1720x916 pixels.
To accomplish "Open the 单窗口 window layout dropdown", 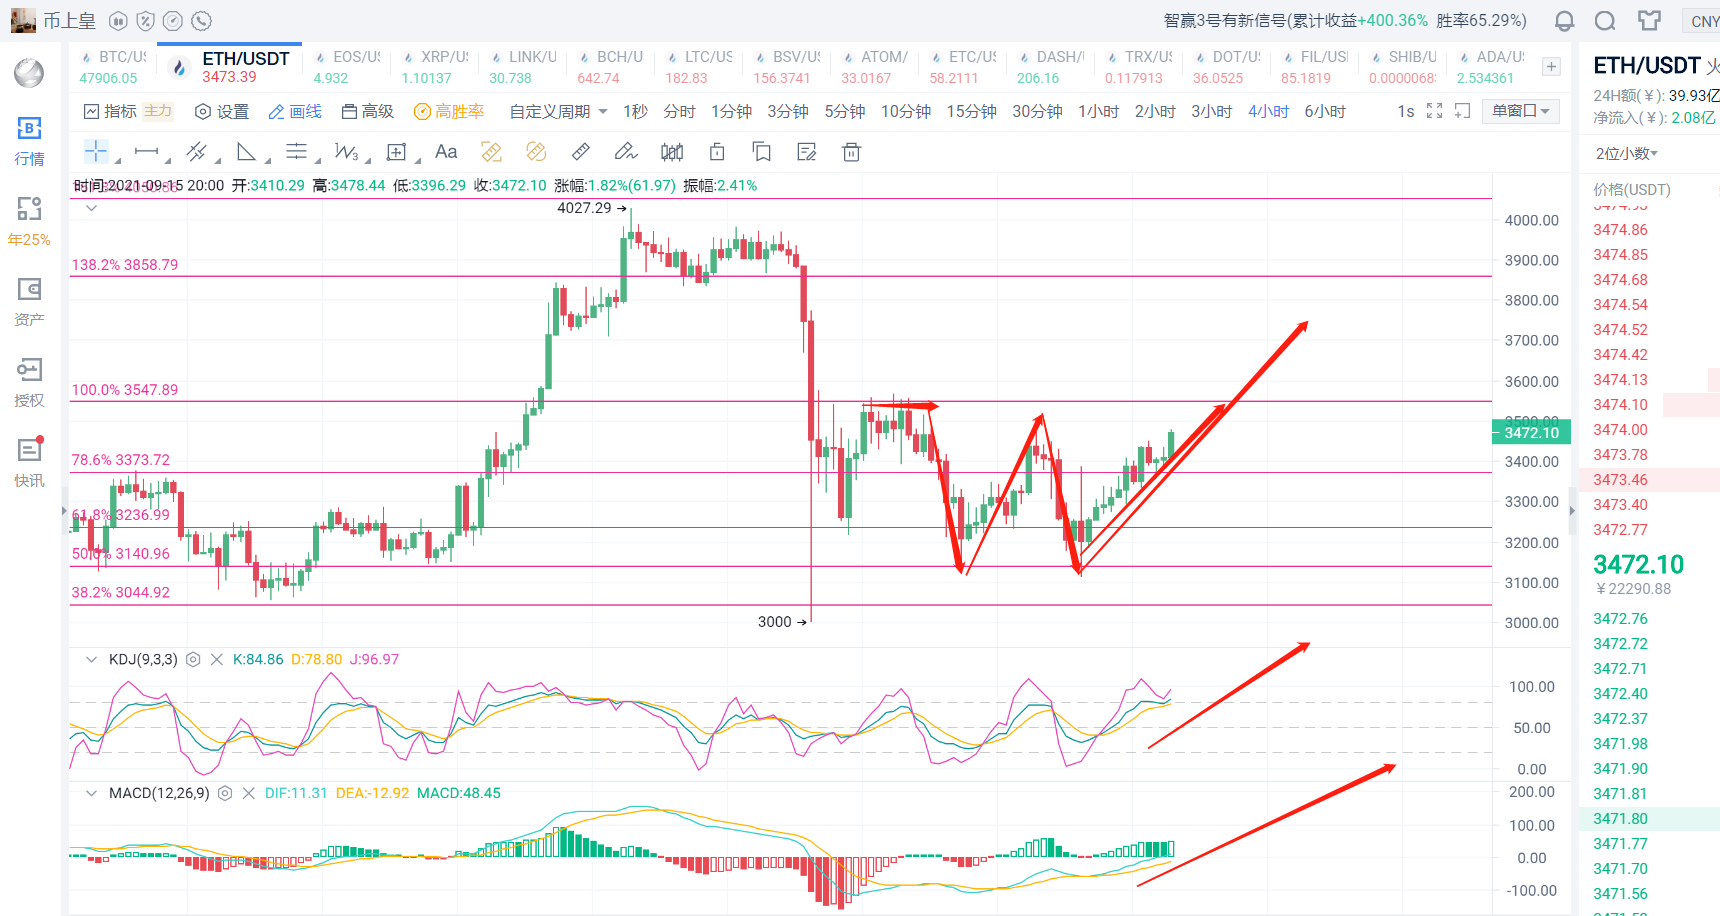I will point(1520,111).
